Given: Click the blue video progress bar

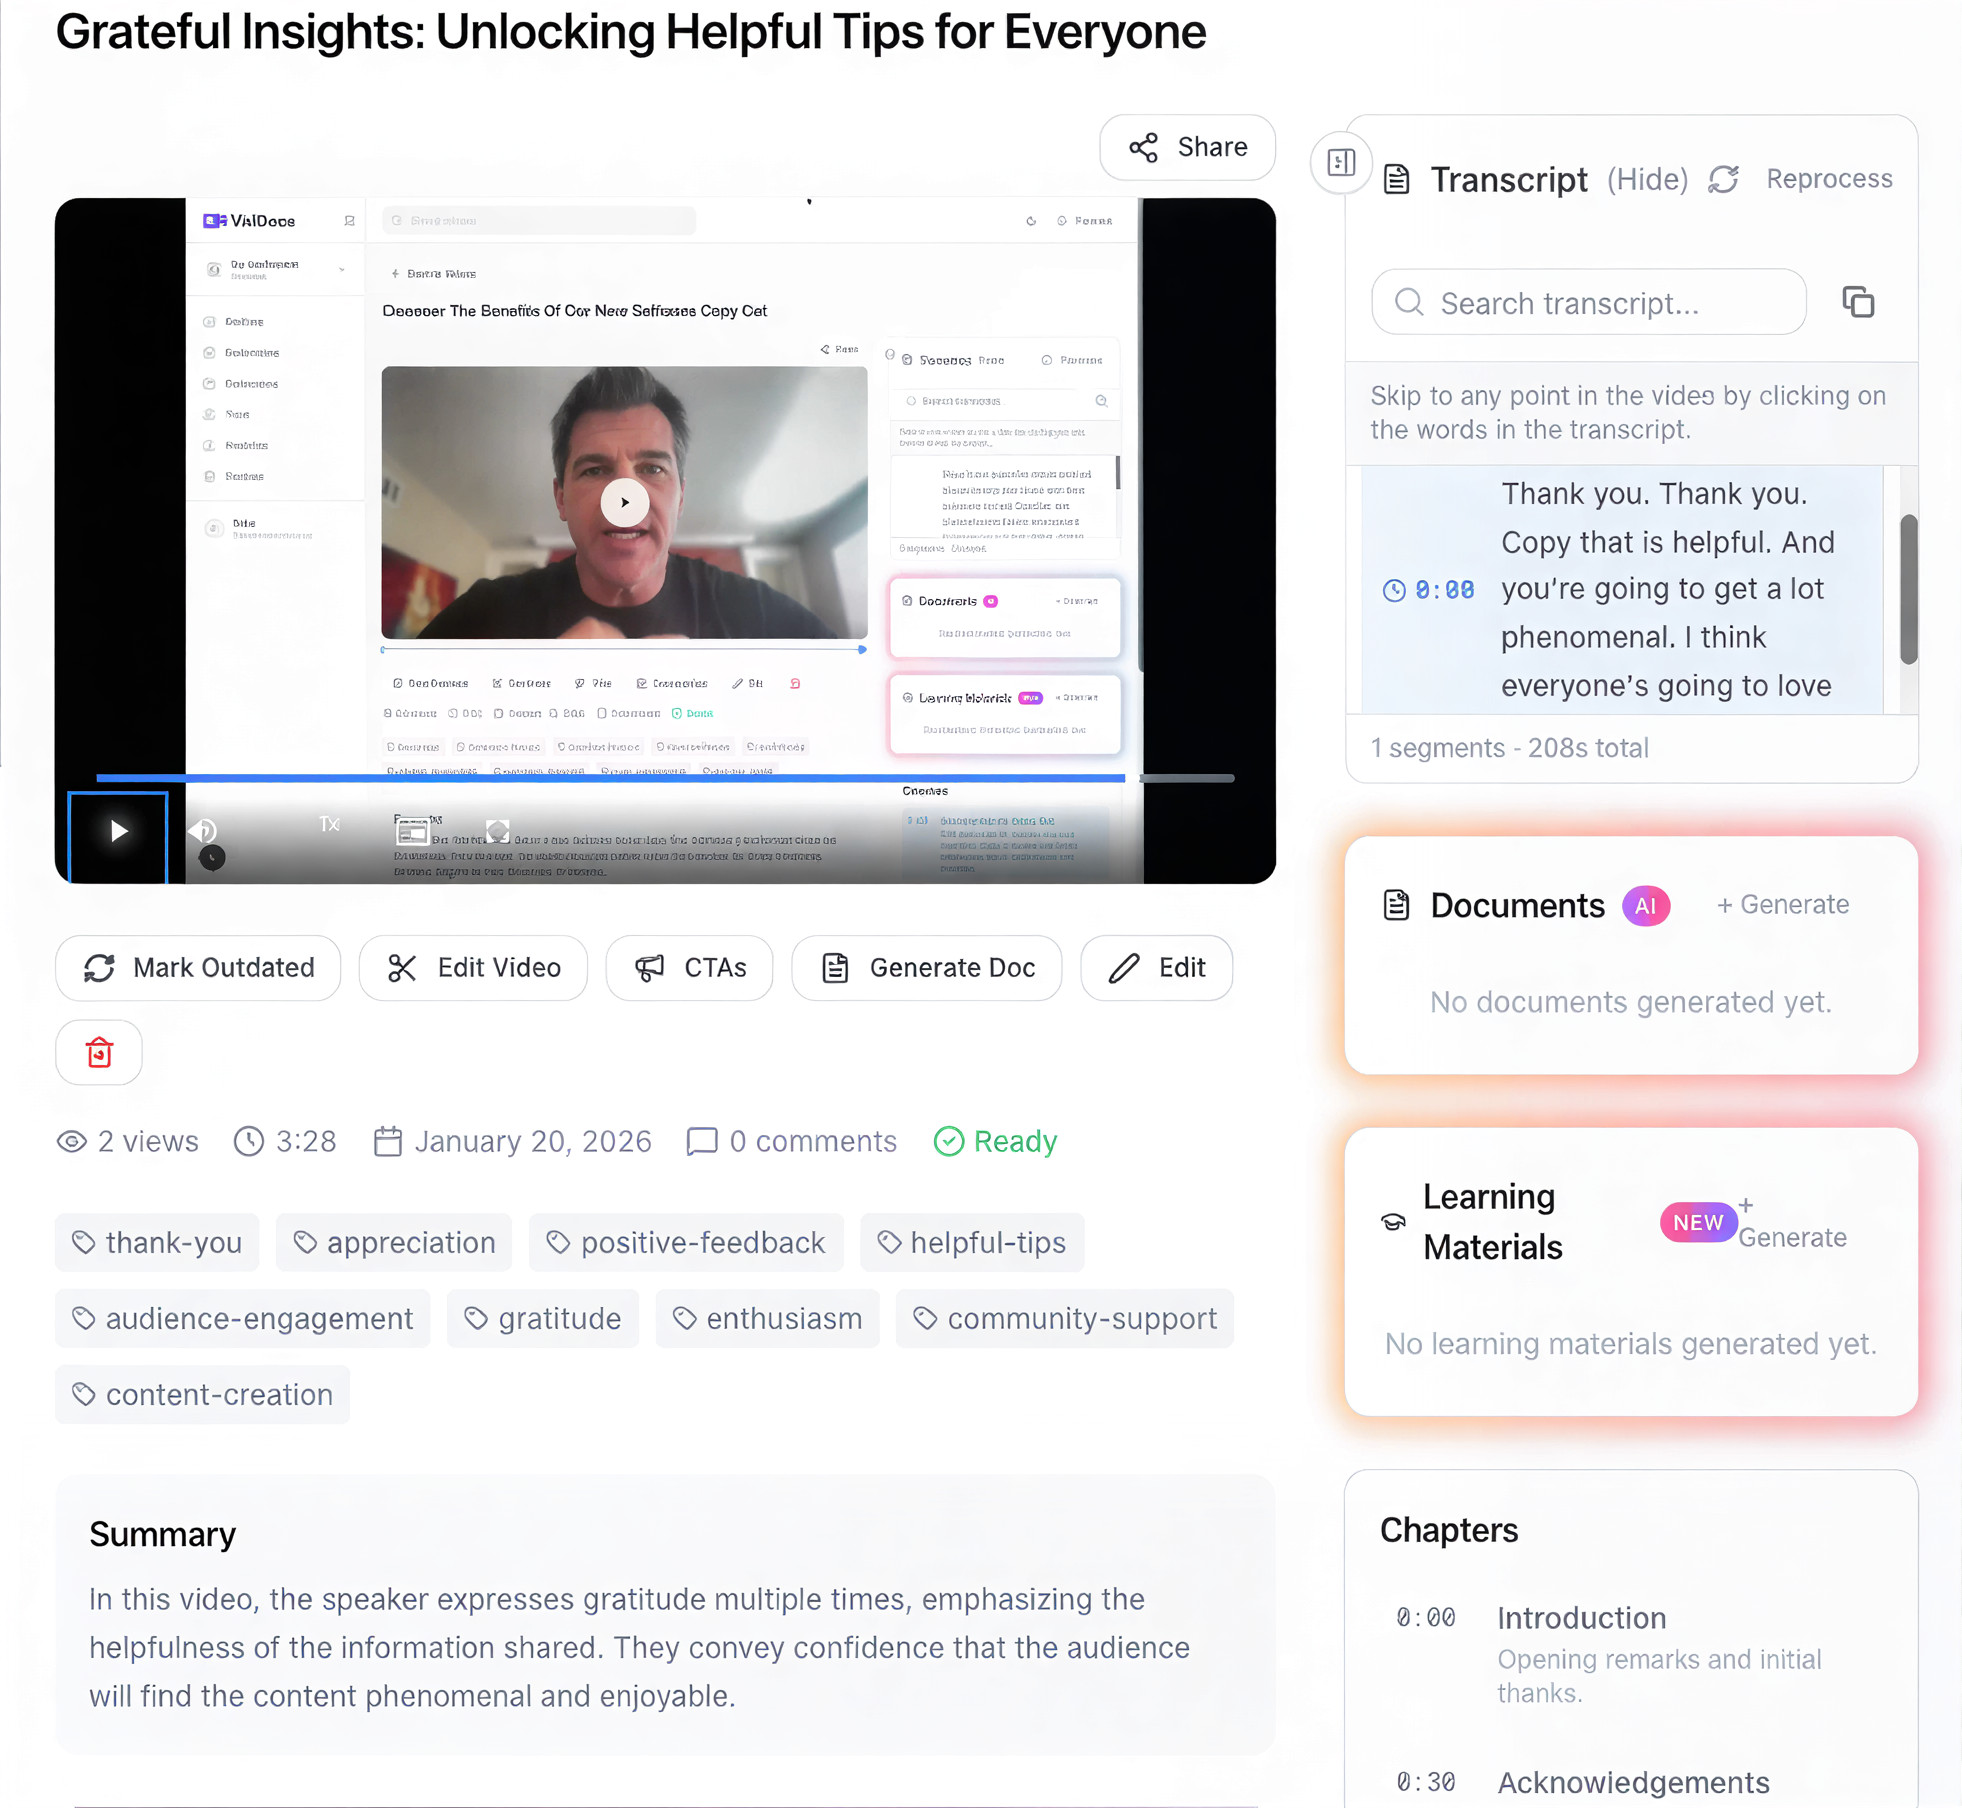Looking at the screenshot, I should coord(610,777).
